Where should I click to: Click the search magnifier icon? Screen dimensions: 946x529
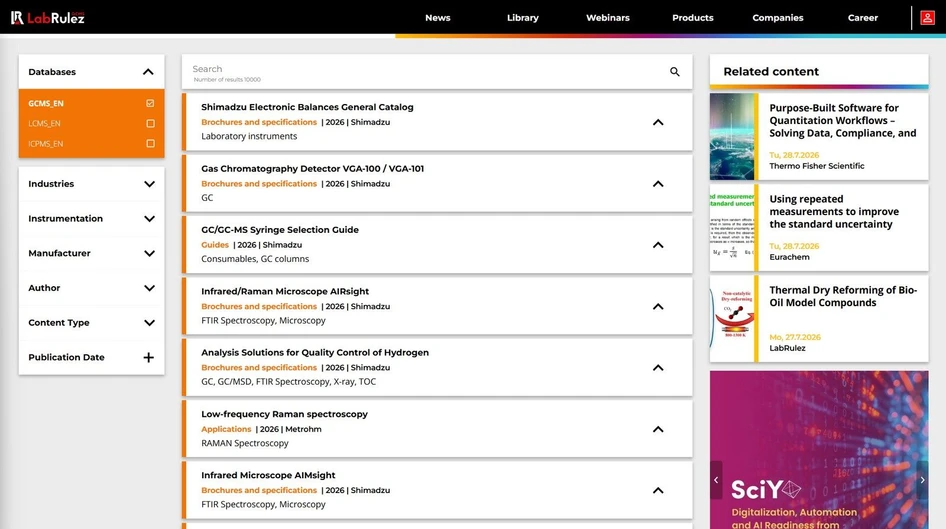point(675,72)
